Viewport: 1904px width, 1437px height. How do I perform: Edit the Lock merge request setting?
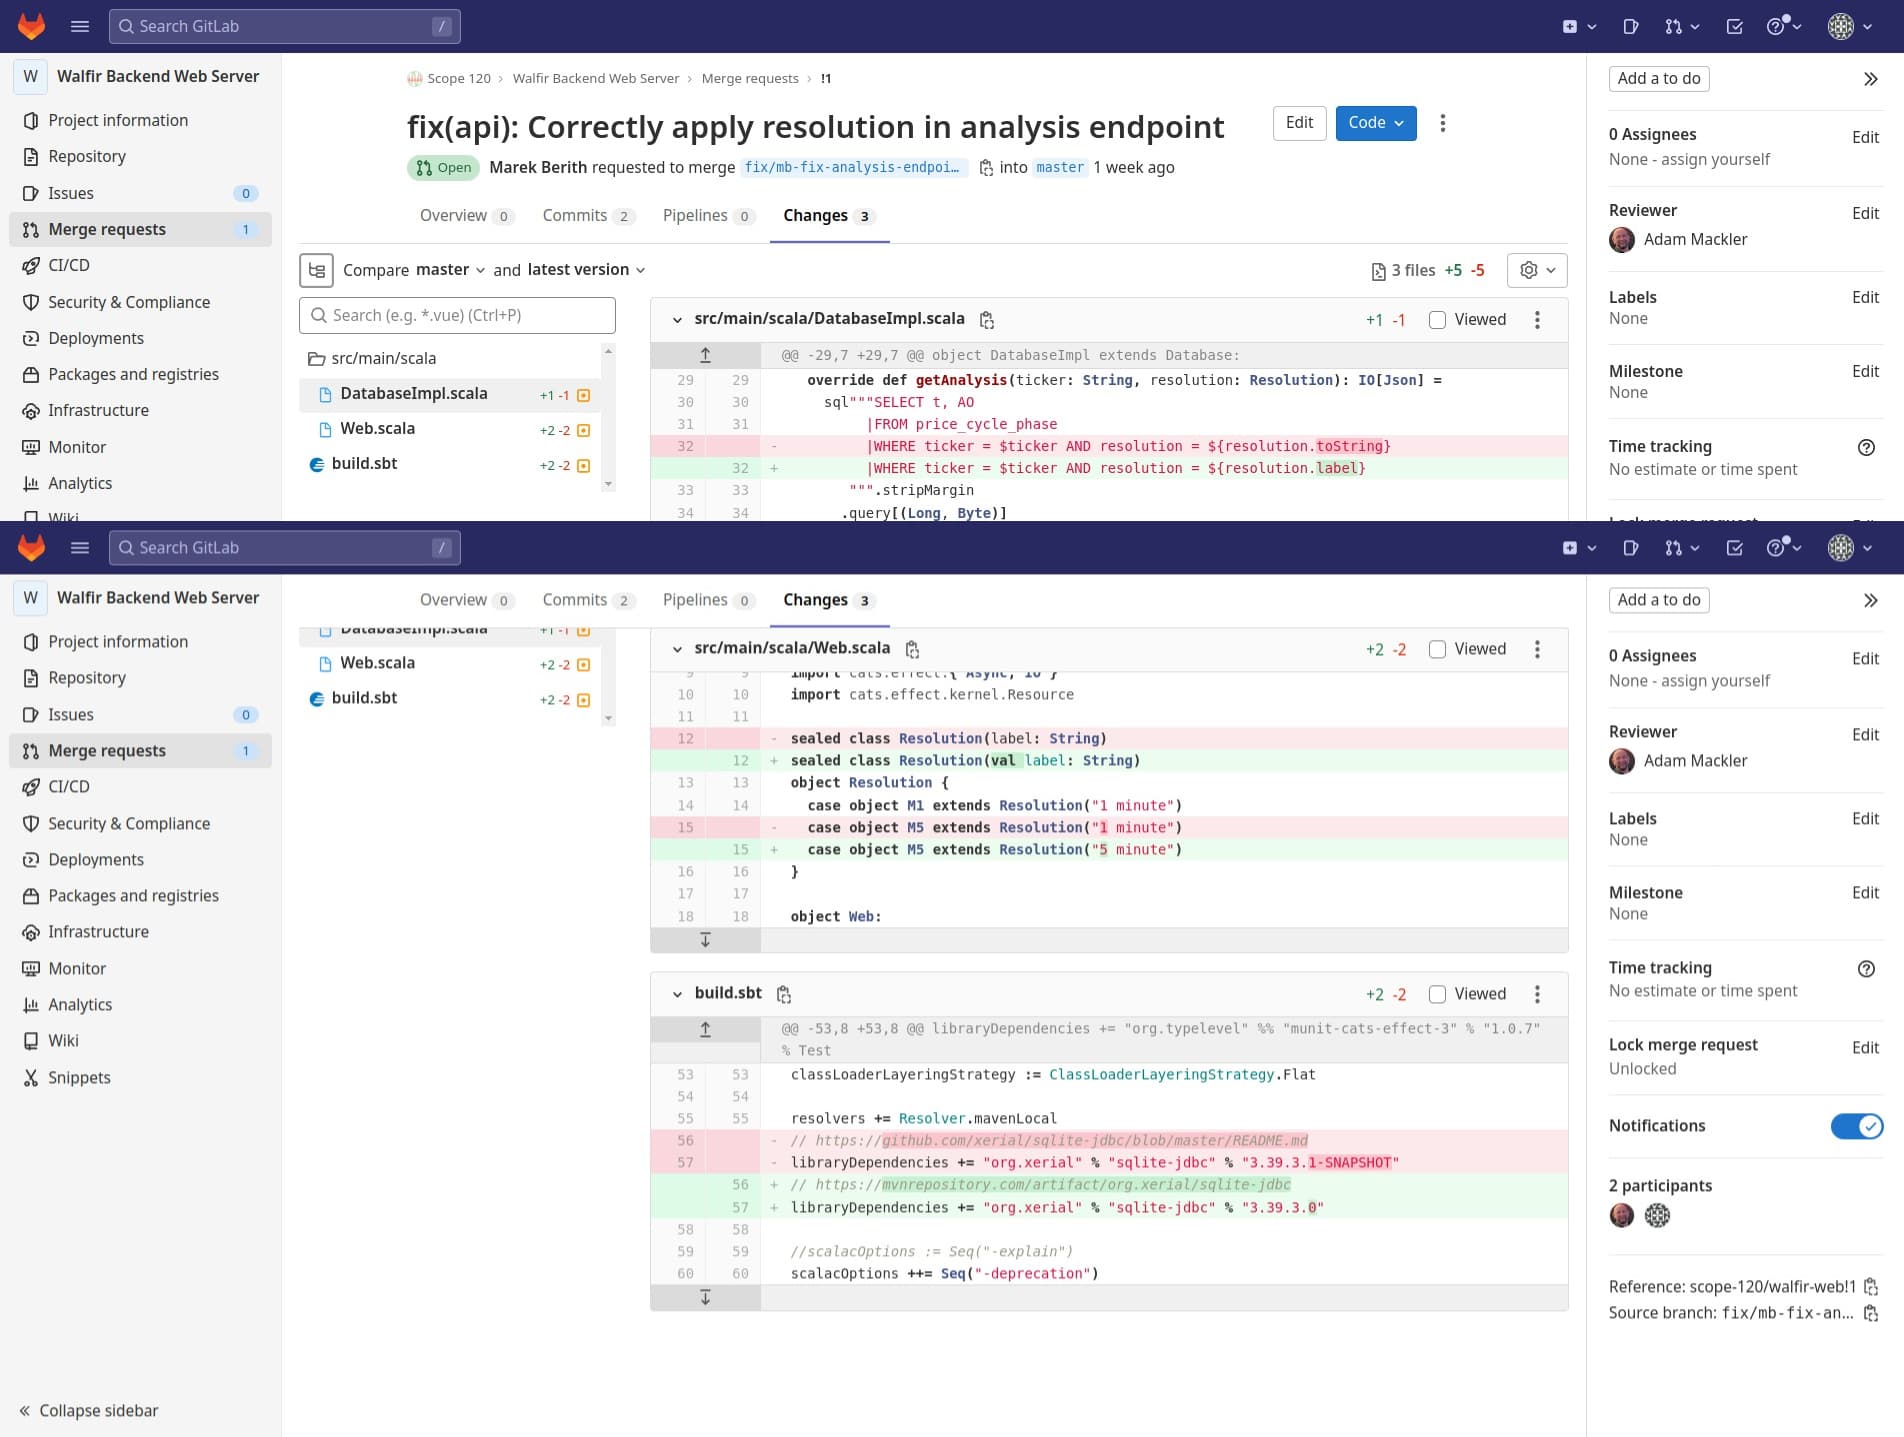click(x=1865, y=1048)
